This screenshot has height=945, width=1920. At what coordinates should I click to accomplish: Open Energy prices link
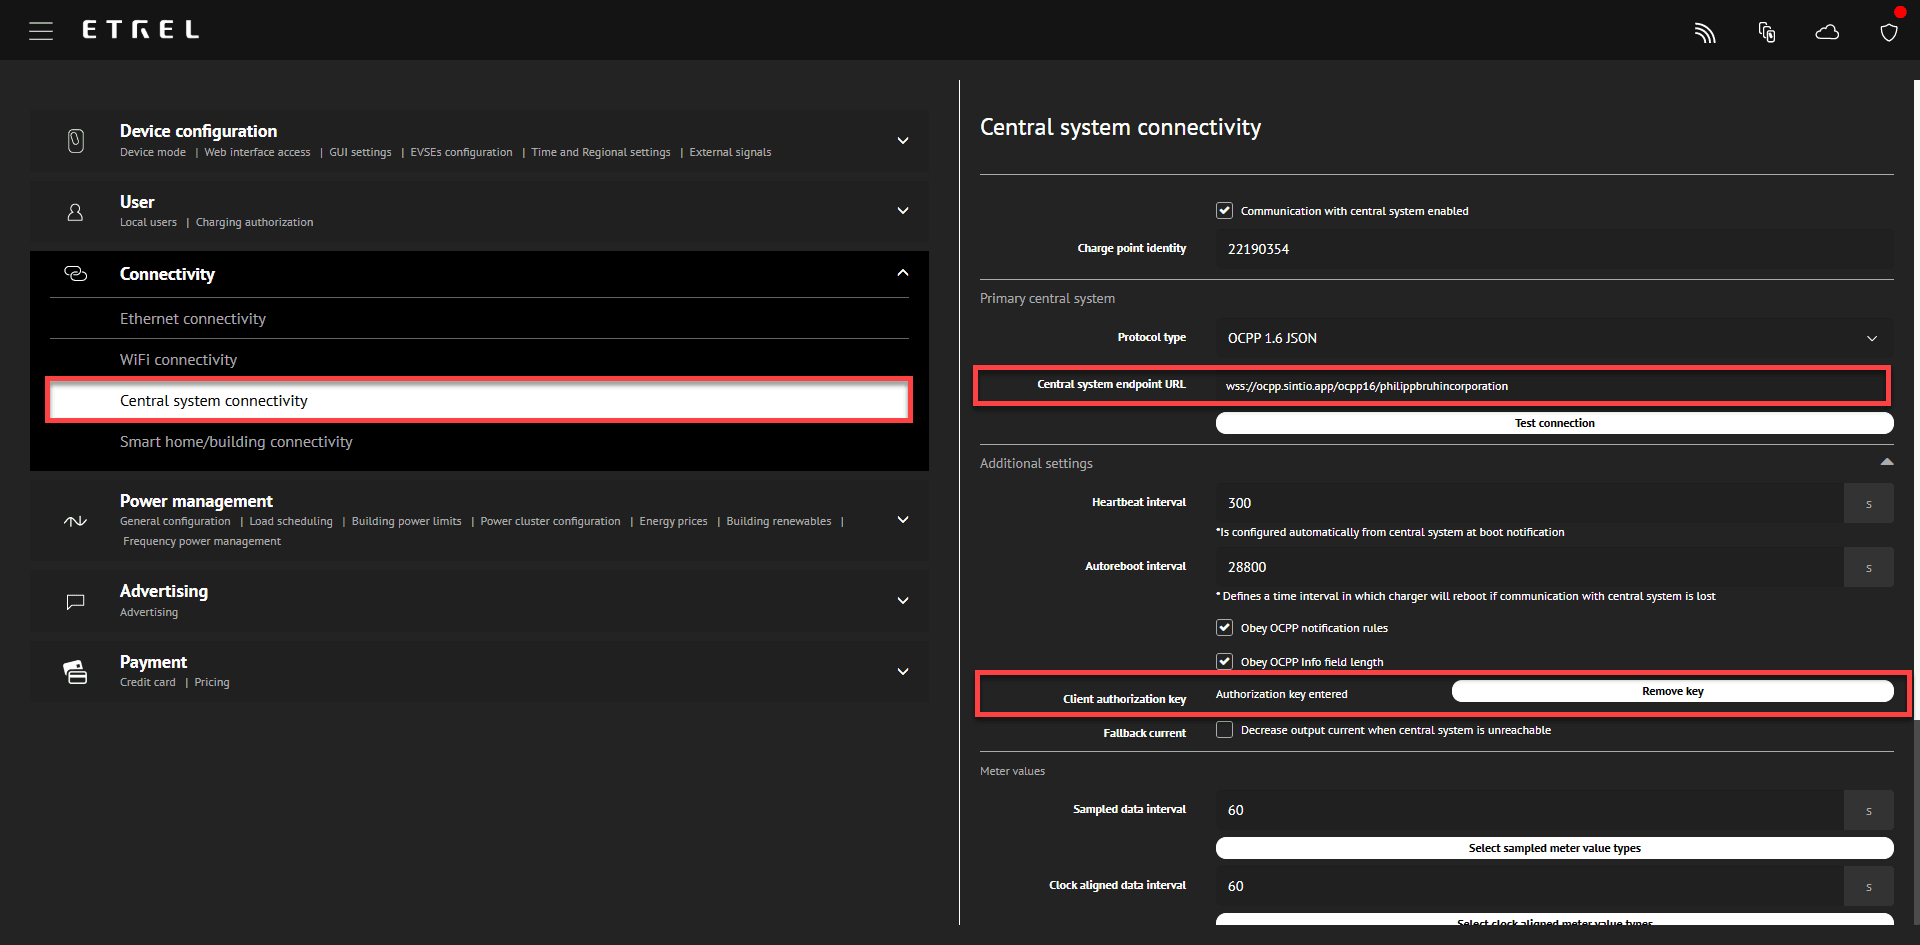click(673, 522)
